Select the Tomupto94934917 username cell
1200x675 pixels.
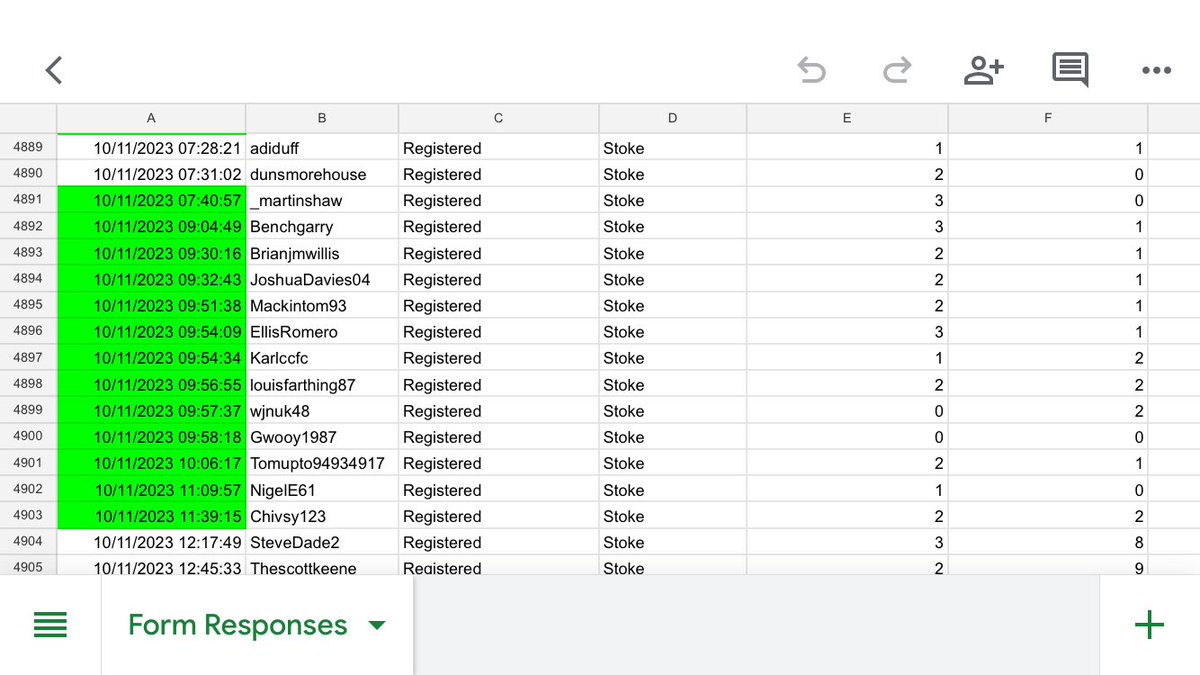tap(322, 463)
